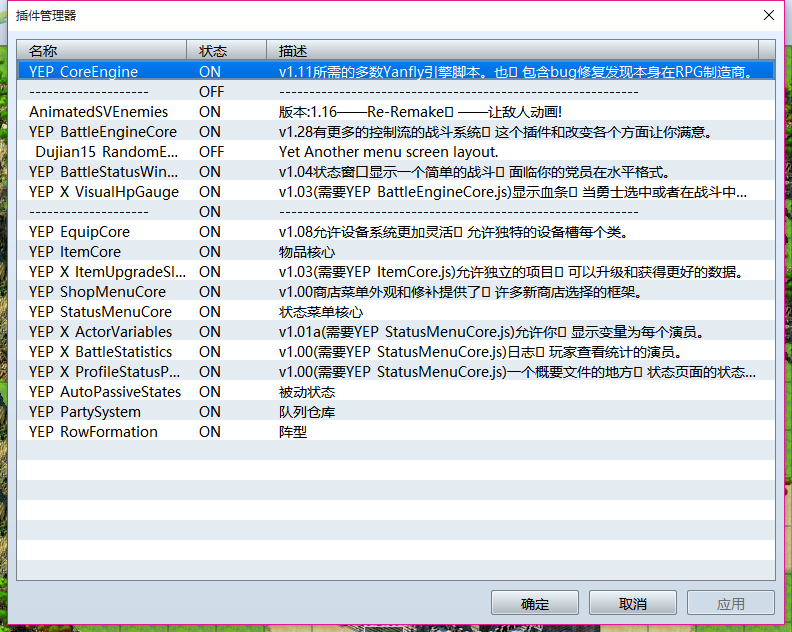Select the Dujian15 RandomE... plugin row
Image resolution: width=792 pixels, height=632 pixels.
(x=396, y=152)
